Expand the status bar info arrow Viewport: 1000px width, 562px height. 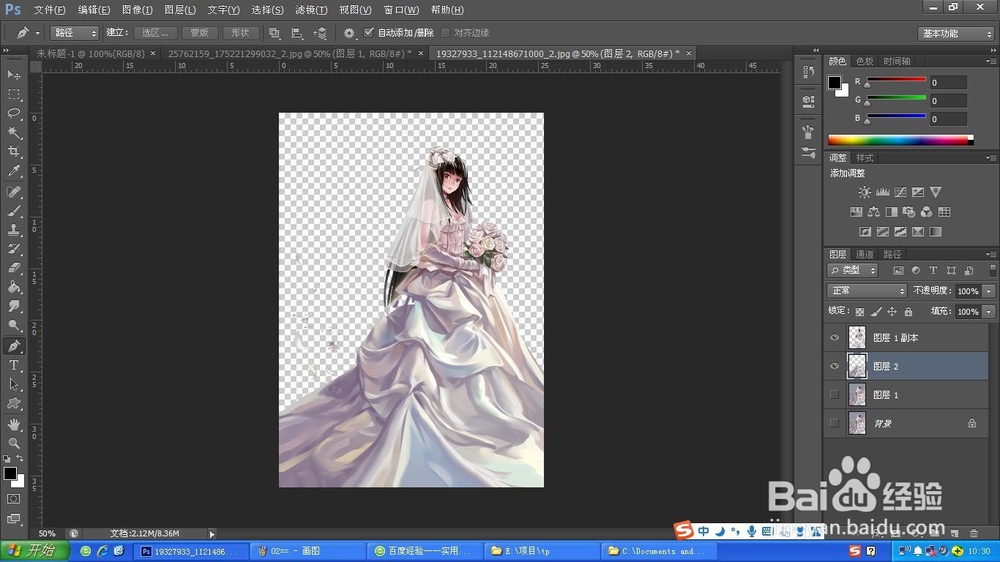pyautogui.click(x=212, y=533)
